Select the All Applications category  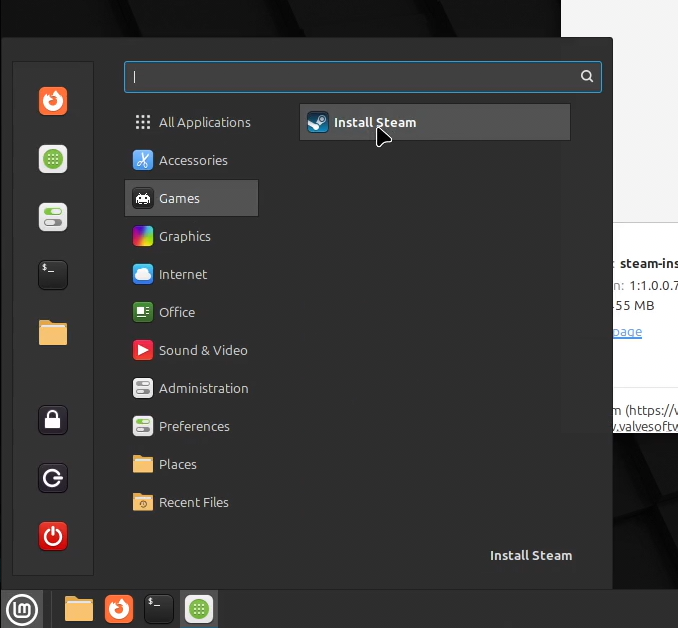192,122
